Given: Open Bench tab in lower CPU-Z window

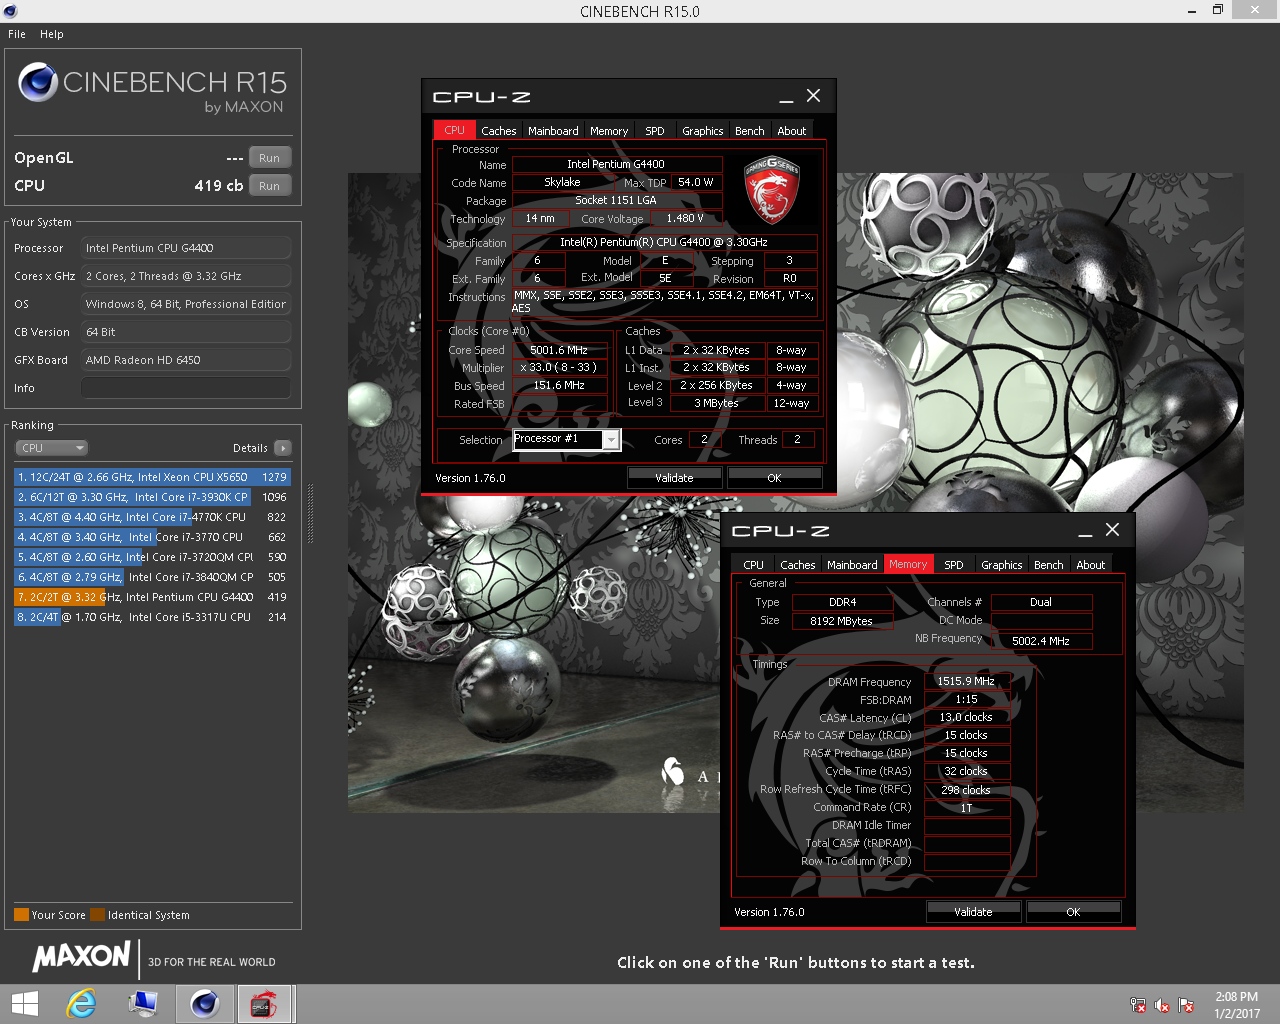Looking at the screenshot, I should click(1049, 565).
